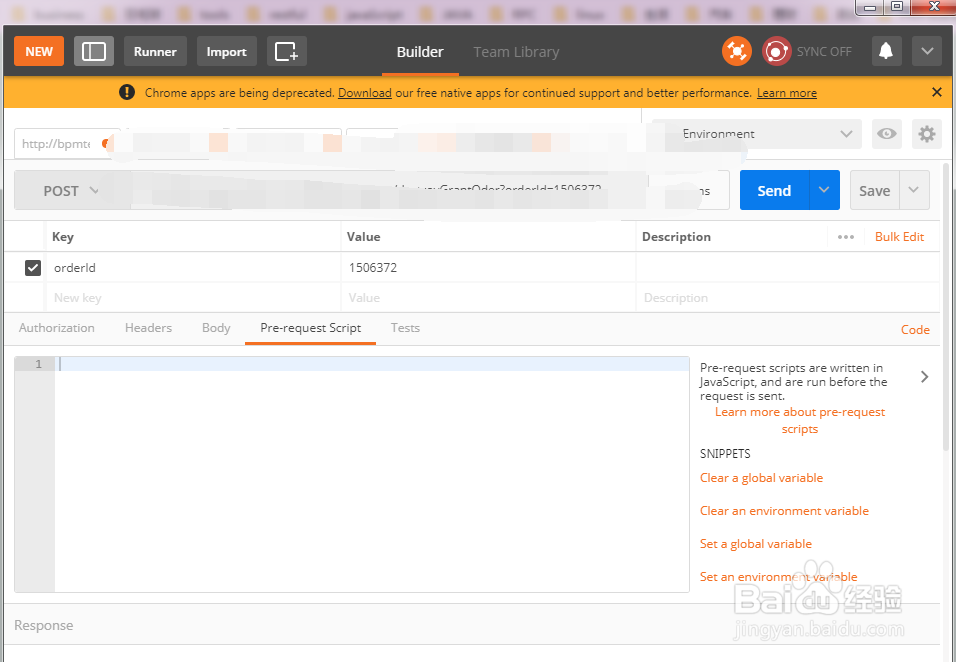
Task: Toggle the sidebar panel icon
Action: tap(94, 51)
